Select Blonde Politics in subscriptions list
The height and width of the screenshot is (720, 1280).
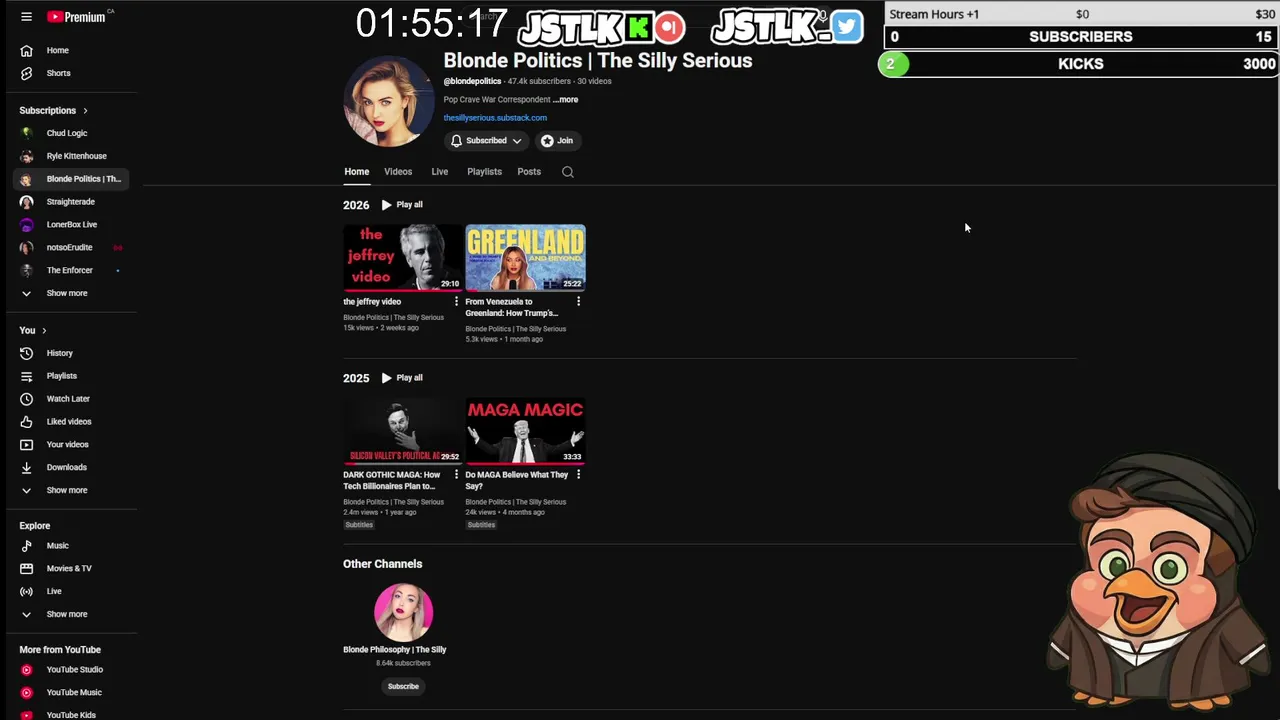pyautogui.click(x=70, y=179)
